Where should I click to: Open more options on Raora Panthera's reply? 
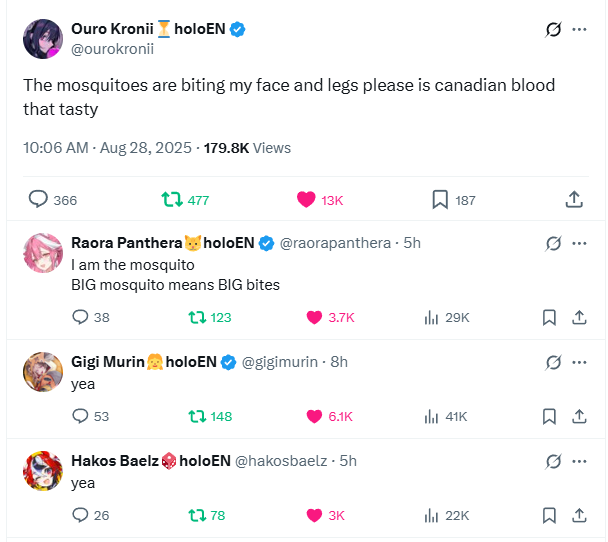(579, 243)
